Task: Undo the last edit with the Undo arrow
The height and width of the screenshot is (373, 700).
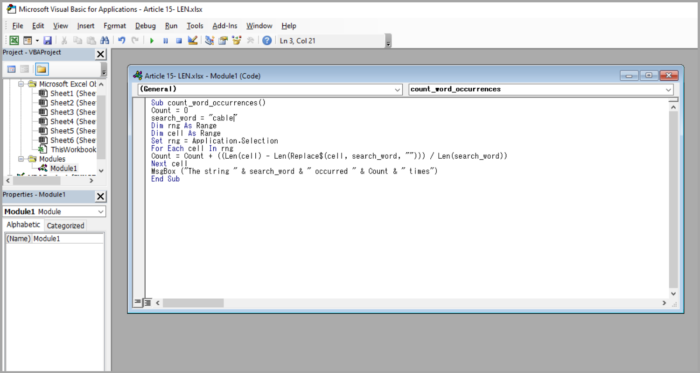Action: (x=121, y=41)
